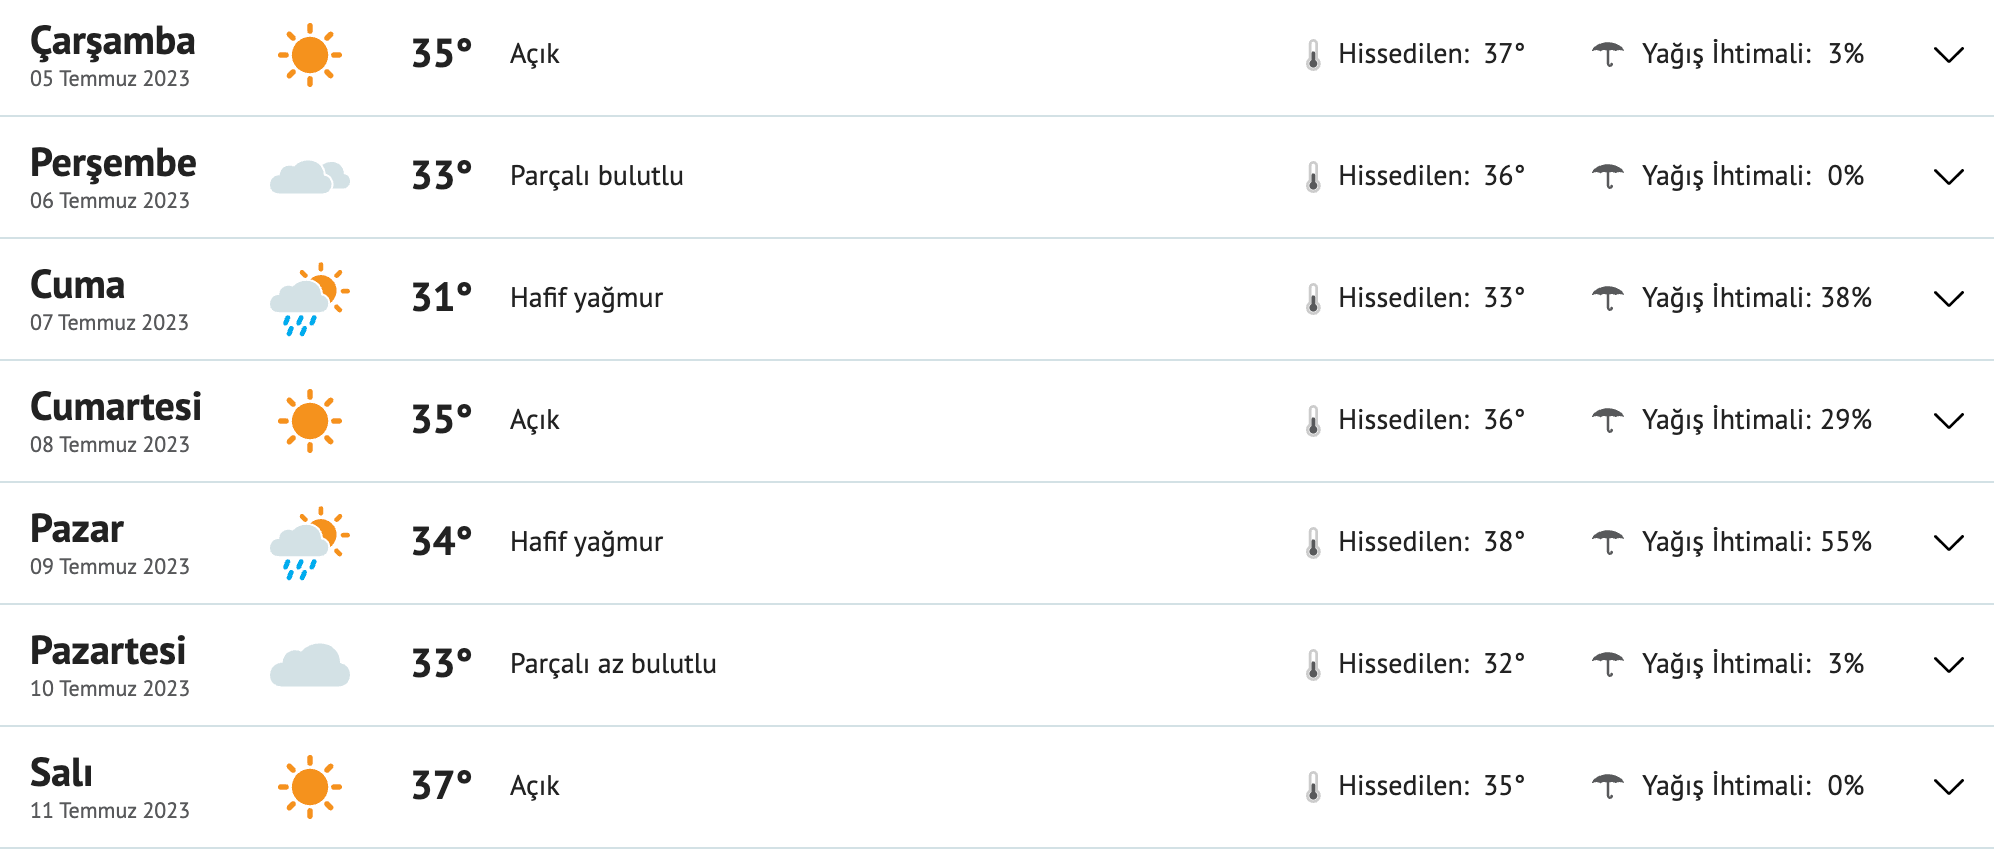Viewport: 1994px width, 852px height.
Task: Click the thermometer icon on the Salı row
Action: (x=1313, y=785)
